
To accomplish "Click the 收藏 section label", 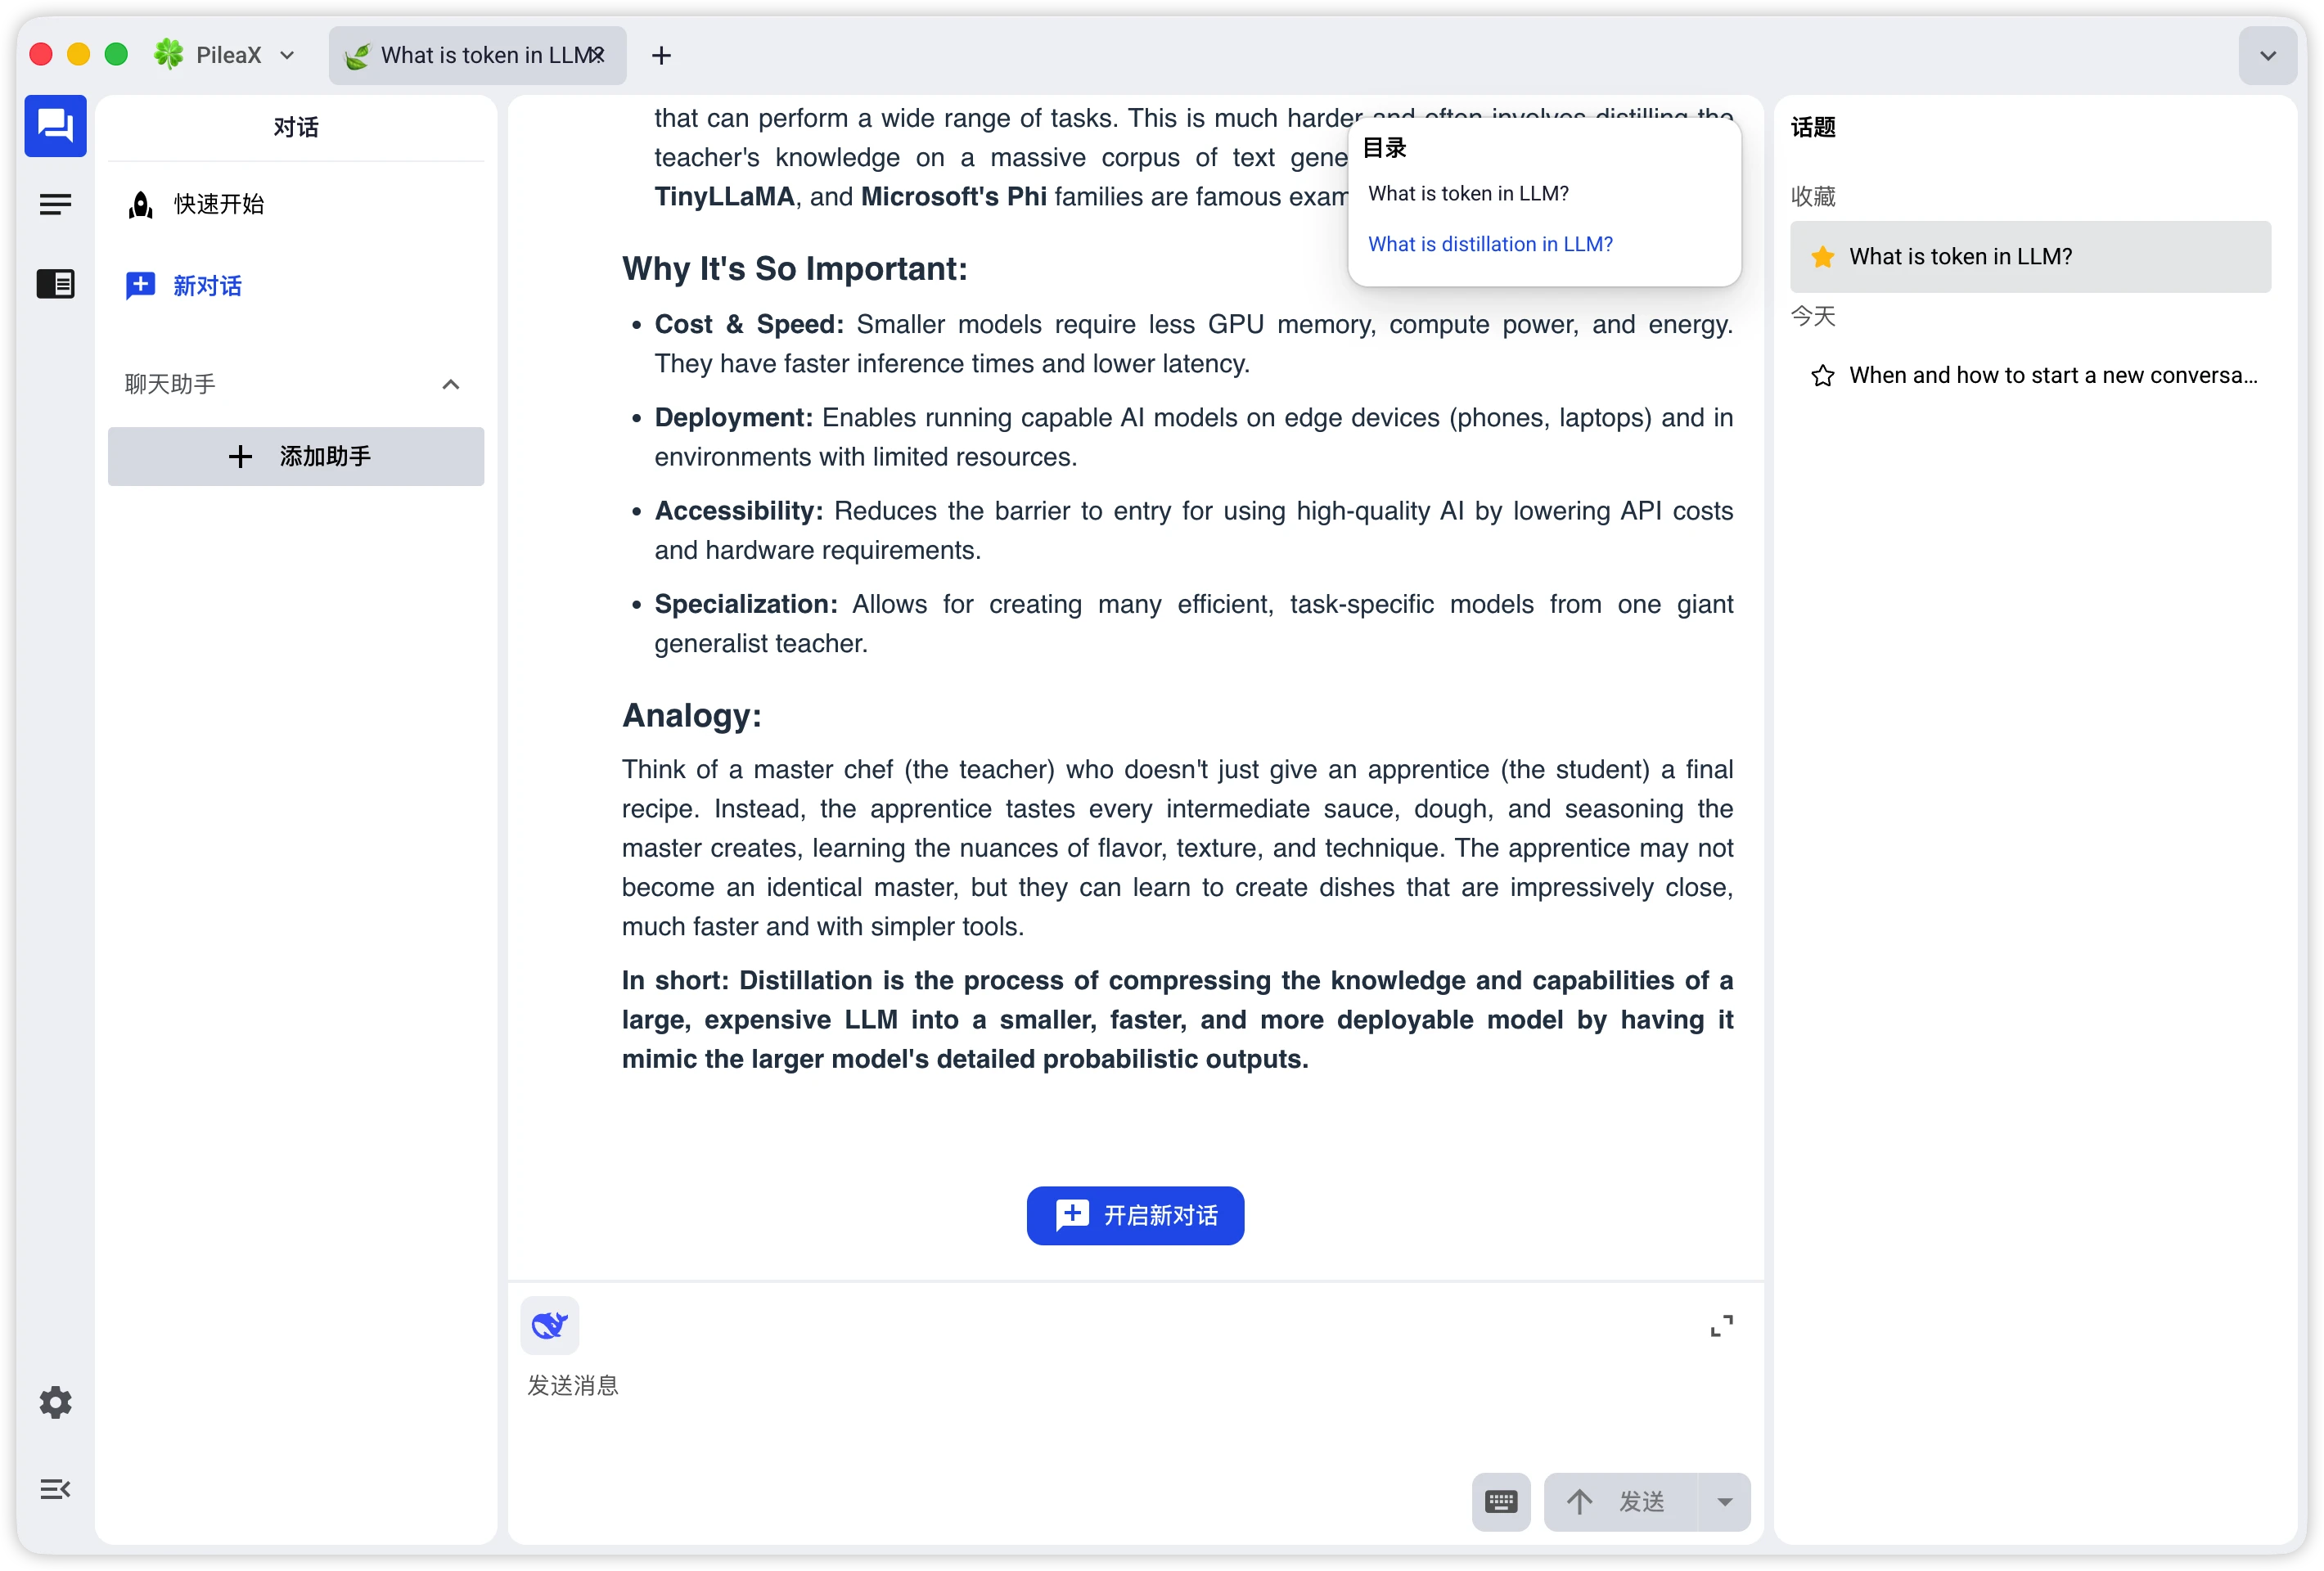I will click(1813, 197).
